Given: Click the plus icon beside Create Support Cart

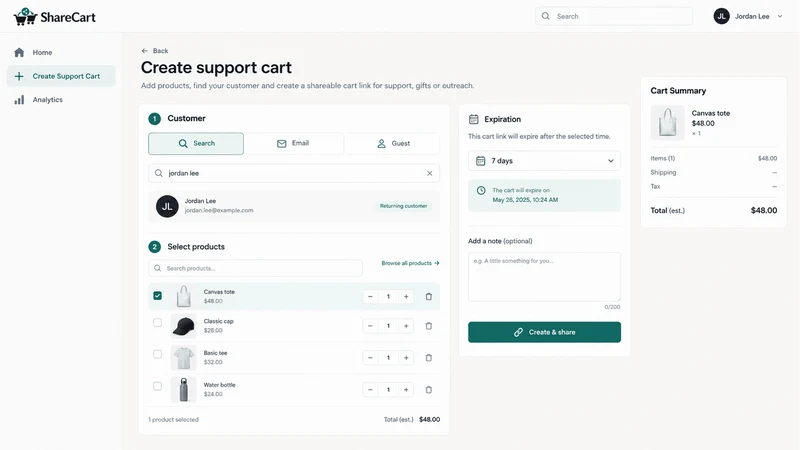Looking at the screenshot, I should (19, 76).
